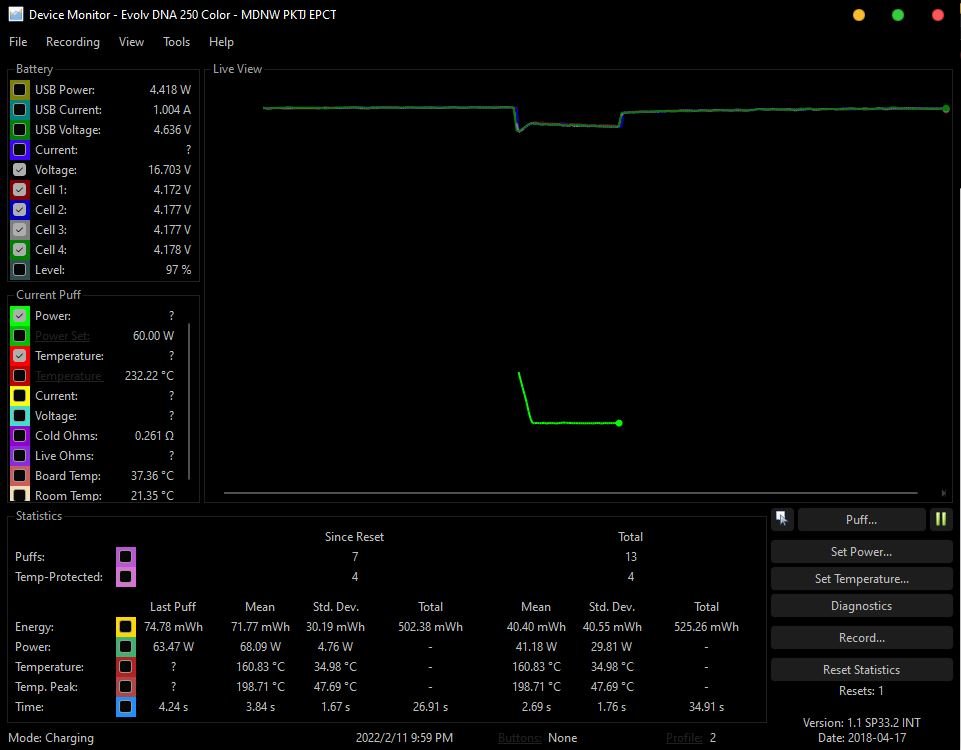961x750 pixels.
Task: Click the Device Monitor app icon in title bar
Action: (x=15, y=15)
